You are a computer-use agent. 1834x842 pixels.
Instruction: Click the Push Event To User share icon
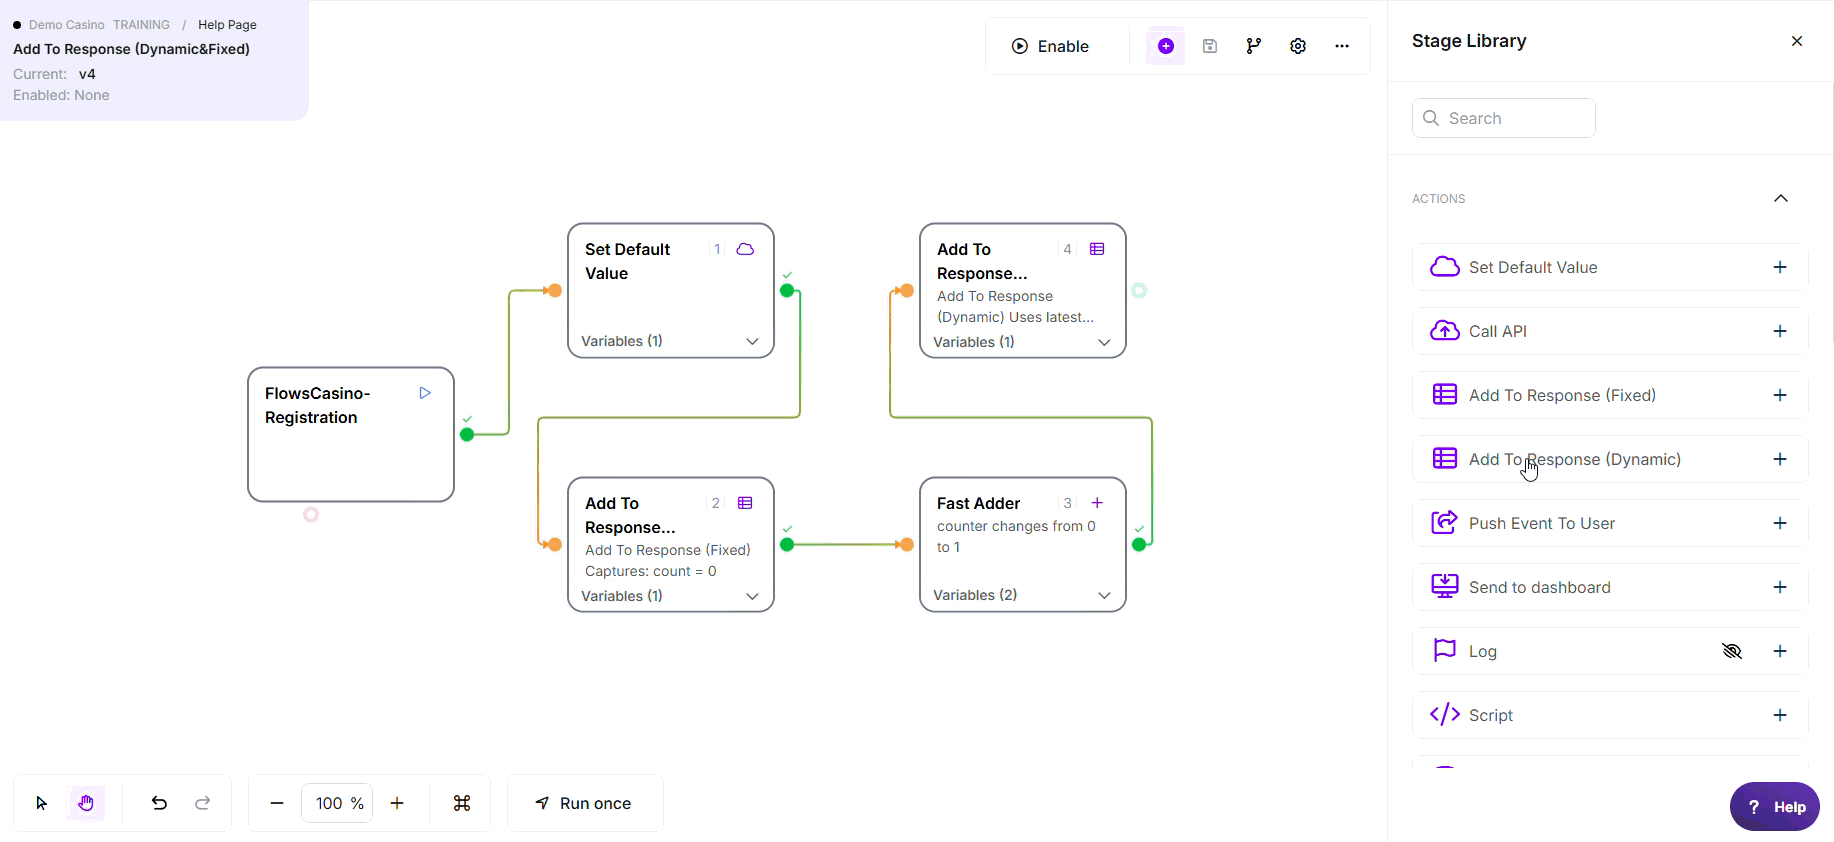1445,522
